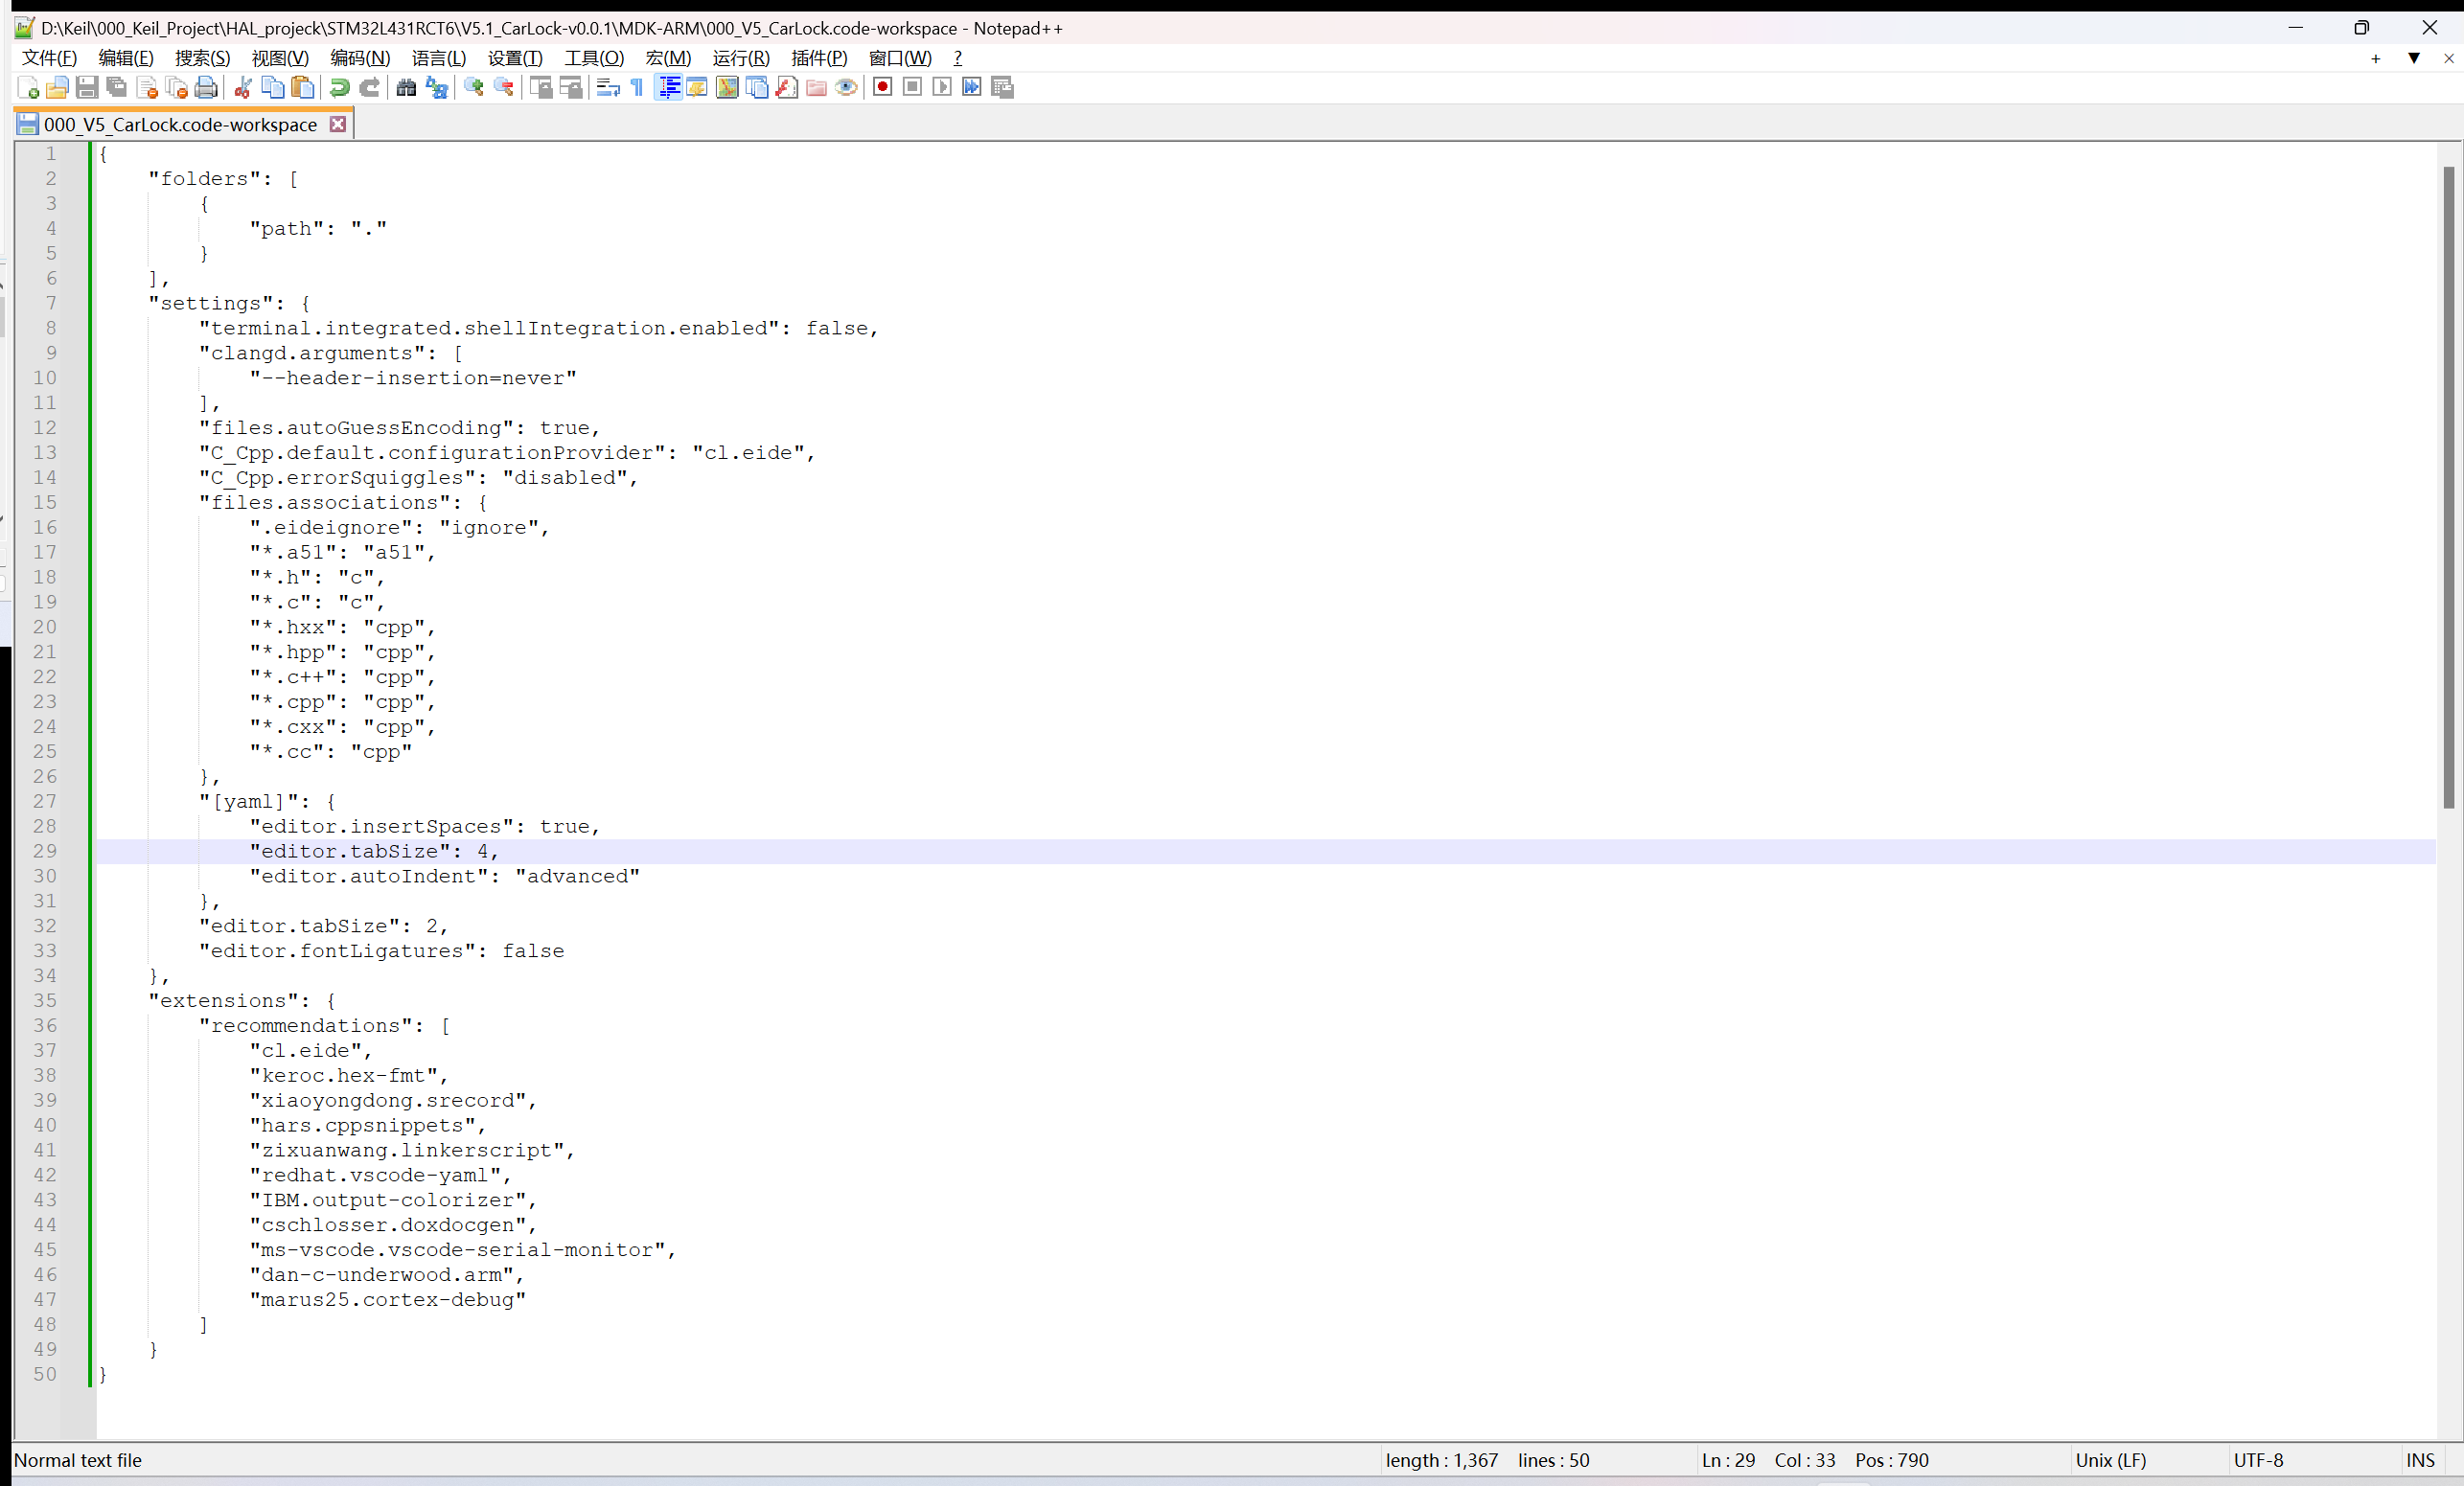Click the Redo arrow icon
This screenshot has width=2464, height=1486.
tap(369, 88)
